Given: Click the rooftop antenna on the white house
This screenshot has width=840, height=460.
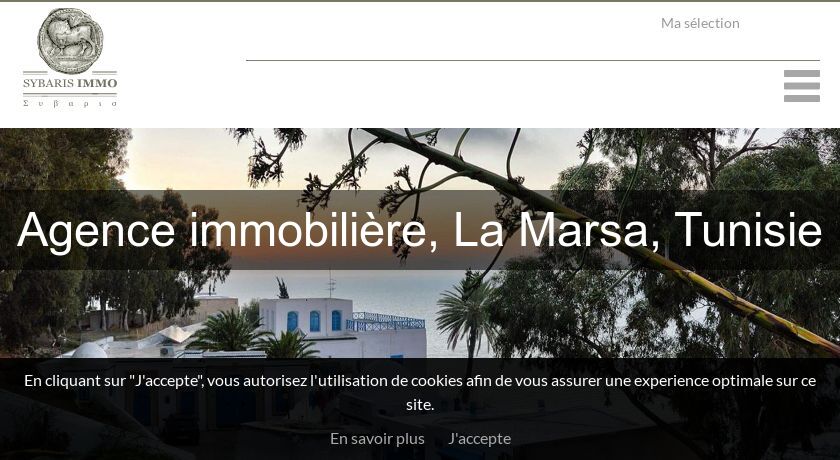Looking at the screenshot, I should pyautogui.click(x=332, y=284).
